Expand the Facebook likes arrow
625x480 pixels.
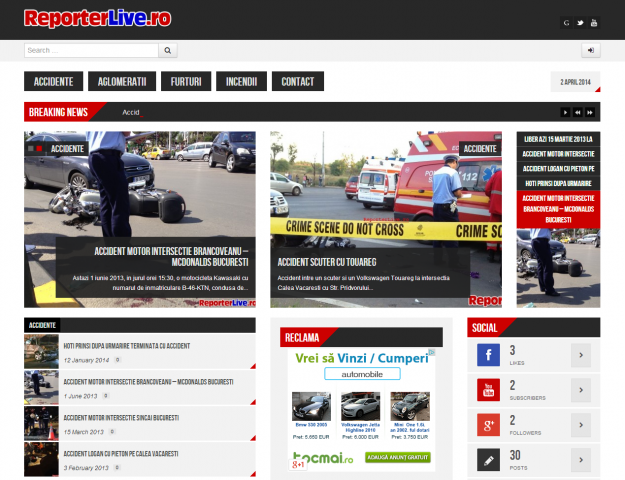click(x=581, y=356)
